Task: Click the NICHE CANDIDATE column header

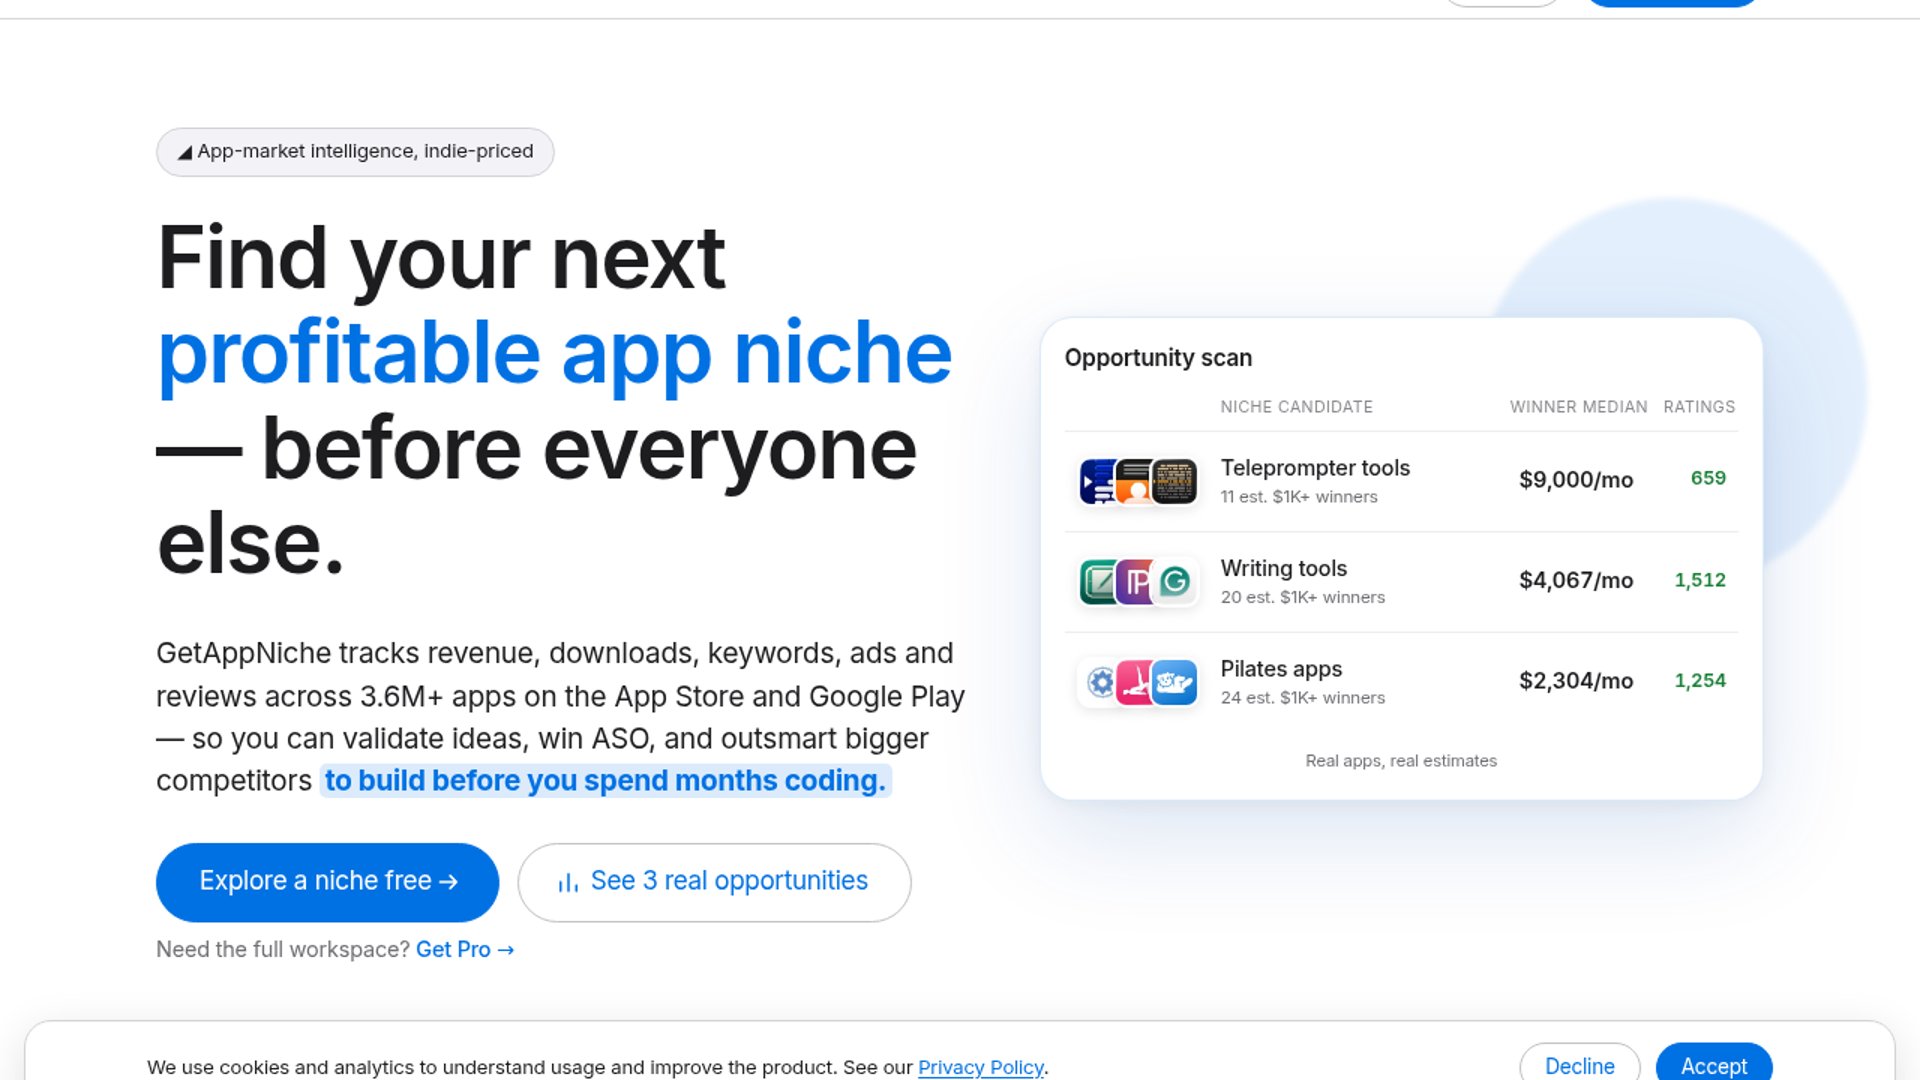Action: tap(1296, 407)
